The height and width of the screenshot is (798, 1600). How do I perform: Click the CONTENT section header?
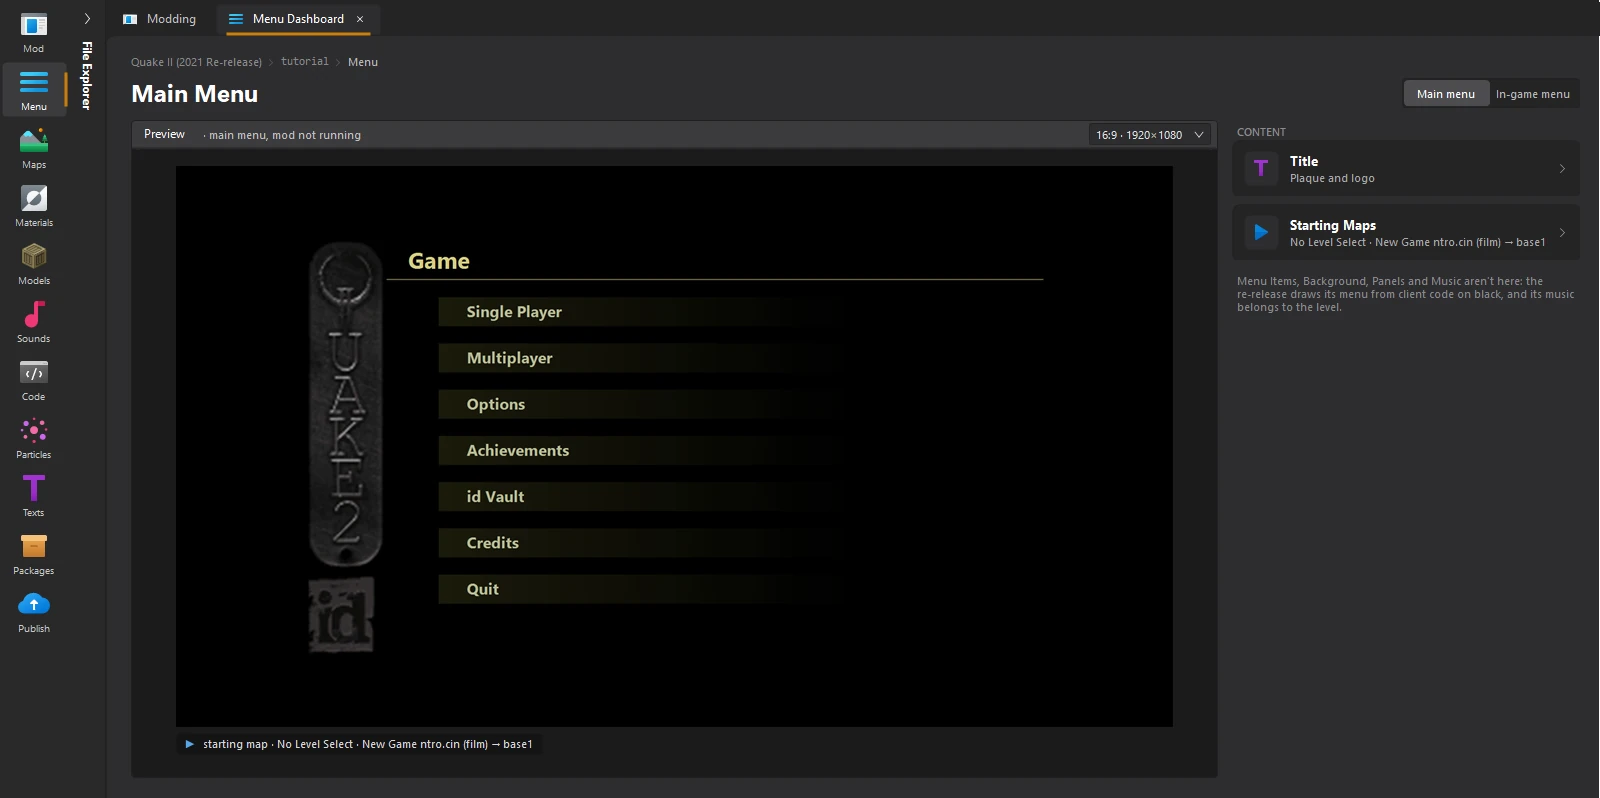[1261, 132]
